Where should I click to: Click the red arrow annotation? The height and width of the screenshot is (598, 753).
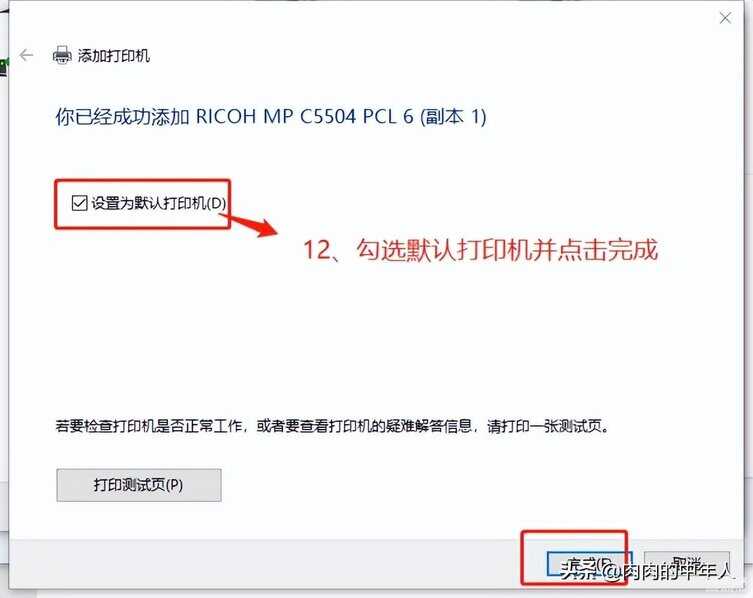tap(249, 225)
